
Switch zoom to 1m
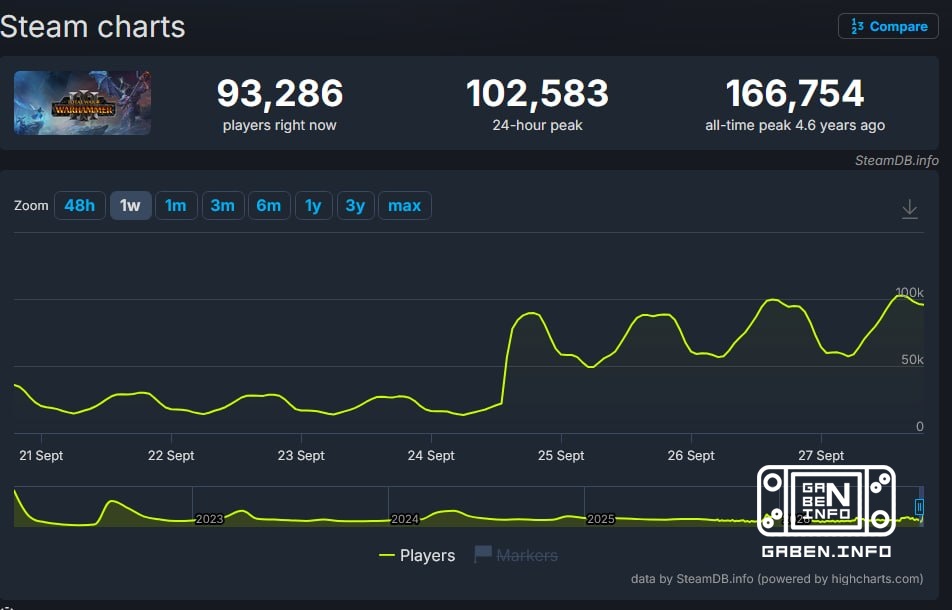click(x=176, y=206)
